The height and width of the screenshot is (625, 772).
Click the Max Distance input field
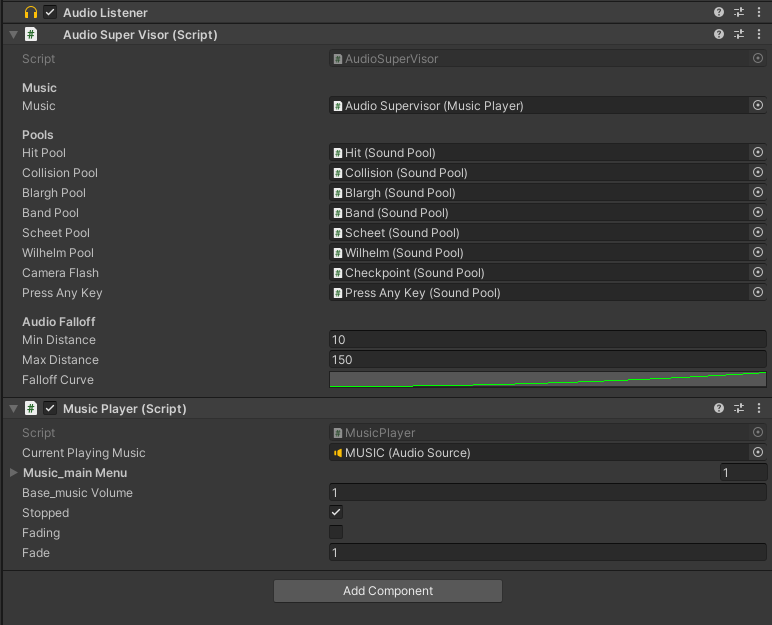pyautogui.click(x=547, y=360)
